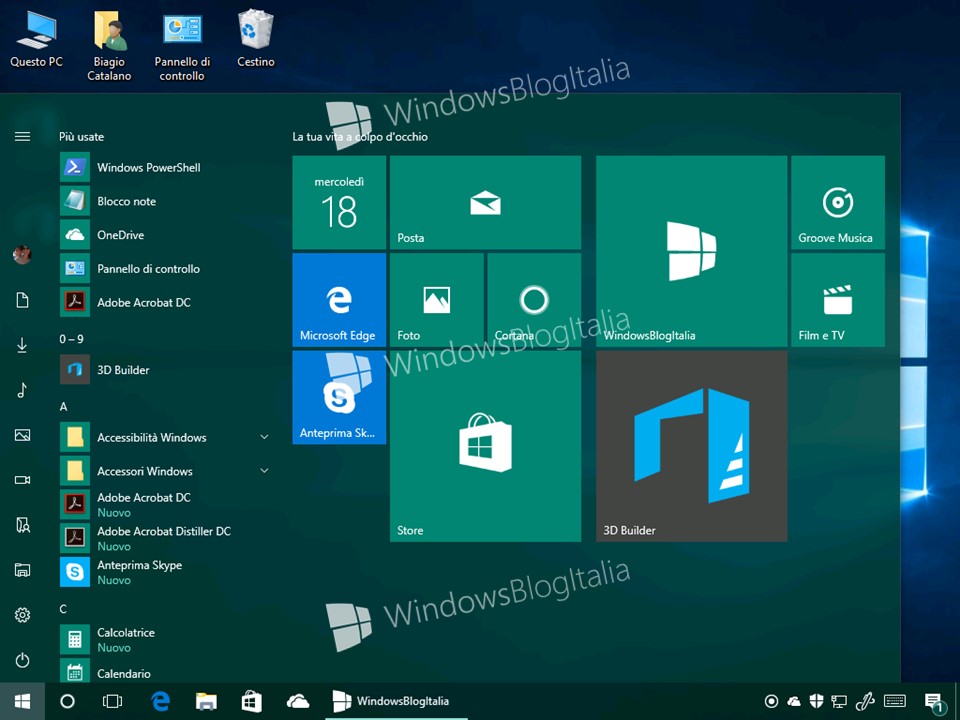Image resolution: width=960 pixels, height=720 pixels.
Task: Open the user account picture in Start sidebar
Action: pos(22,255)
